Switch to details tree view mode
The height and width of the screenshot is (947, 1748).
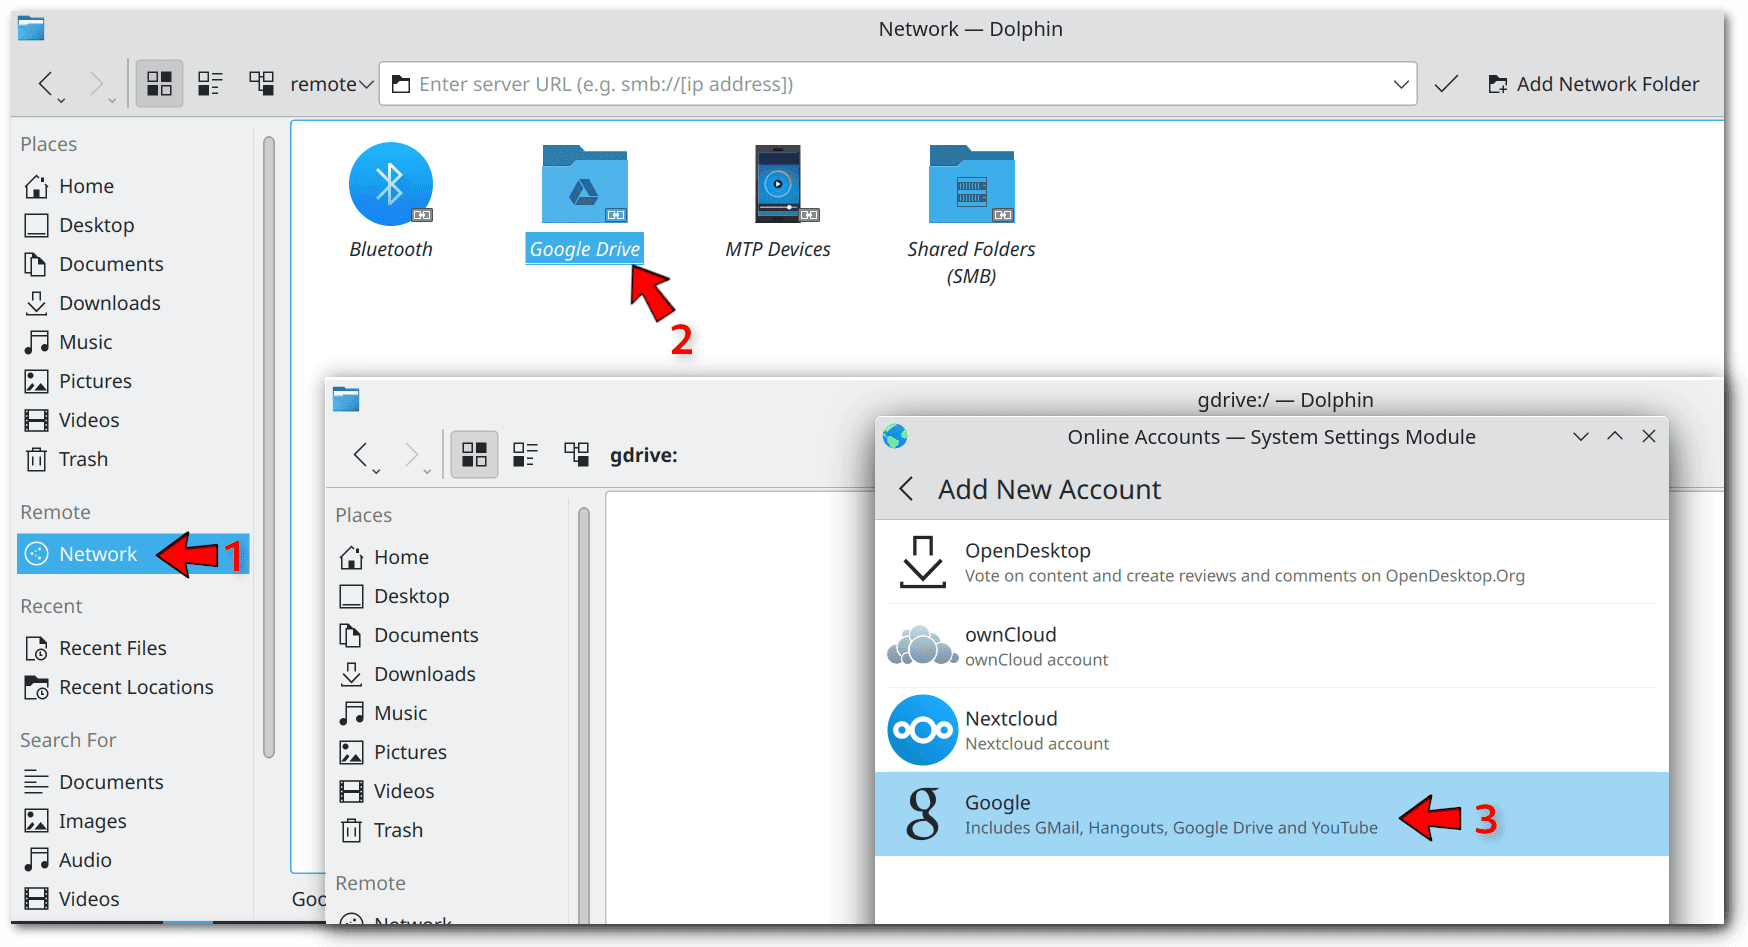coord(262,84)
